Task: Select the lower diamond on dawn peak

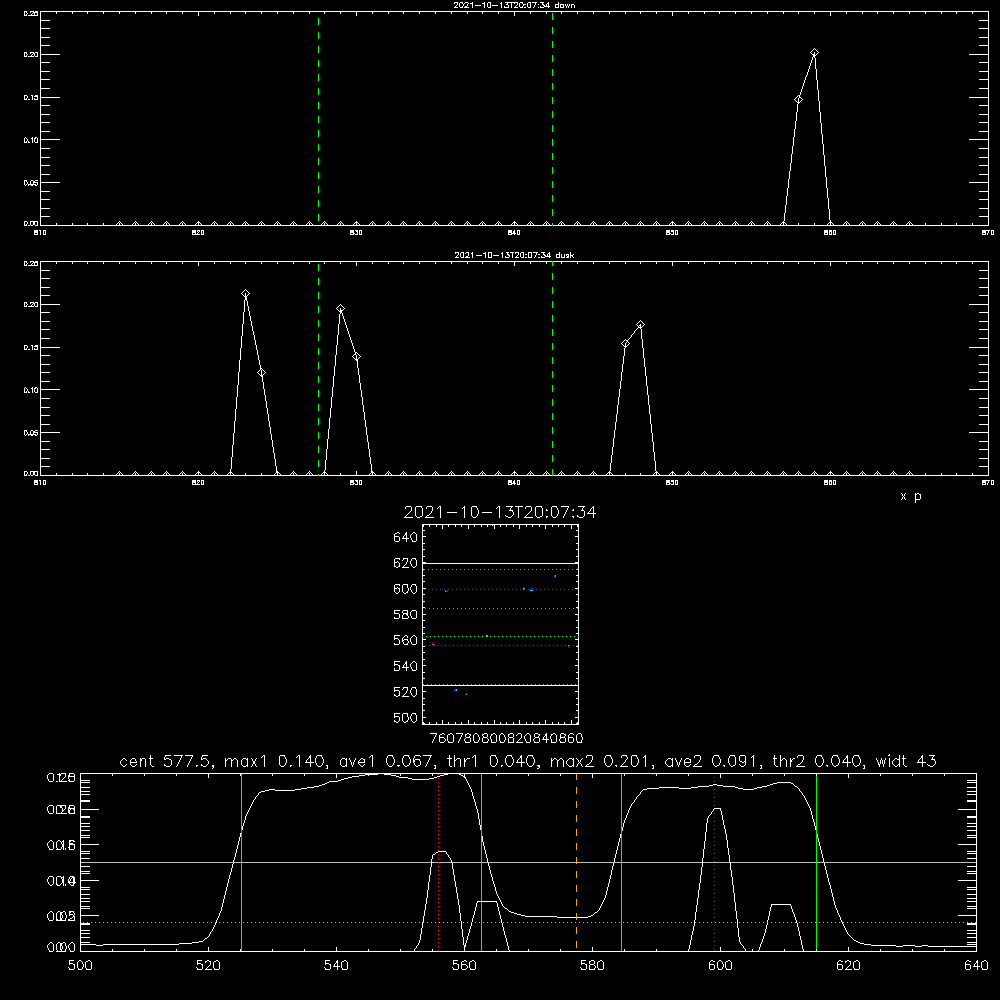Action: pos(798,99)
